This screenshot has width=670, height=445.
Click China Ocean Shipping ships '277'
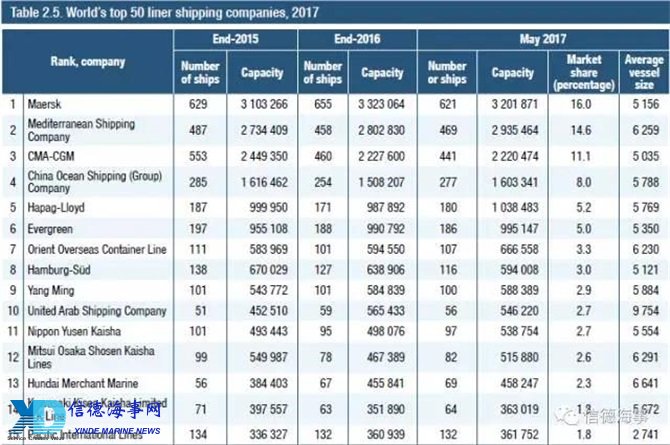pos(448,182)
